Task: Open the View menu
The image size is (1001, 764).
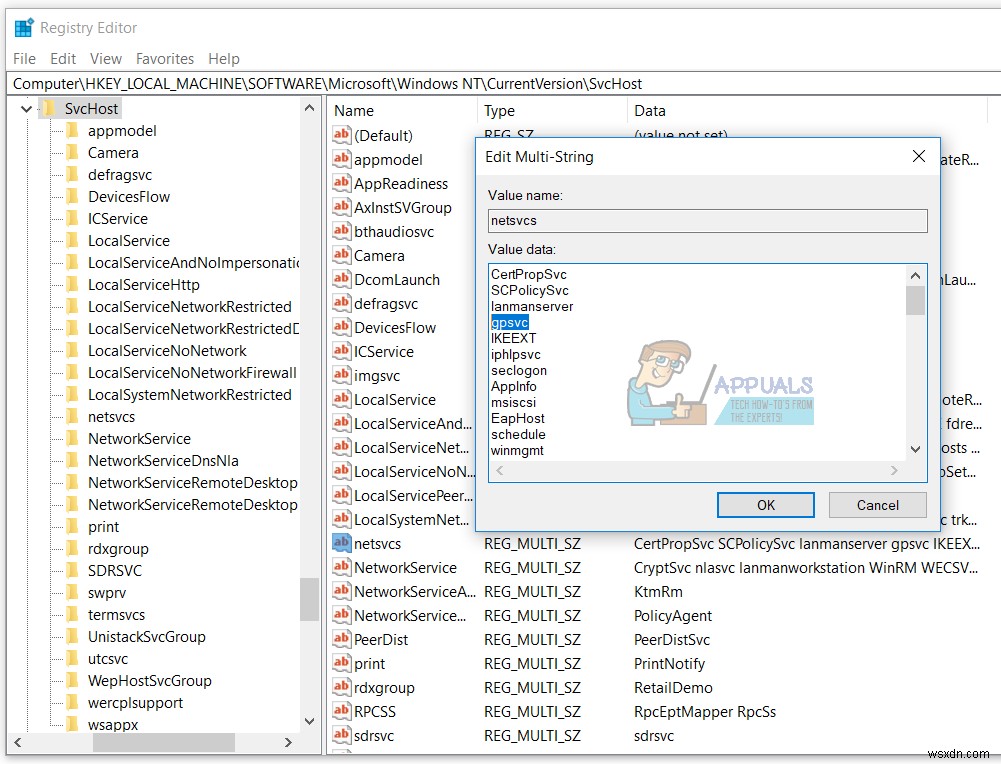Action: (x=105, y=58)
